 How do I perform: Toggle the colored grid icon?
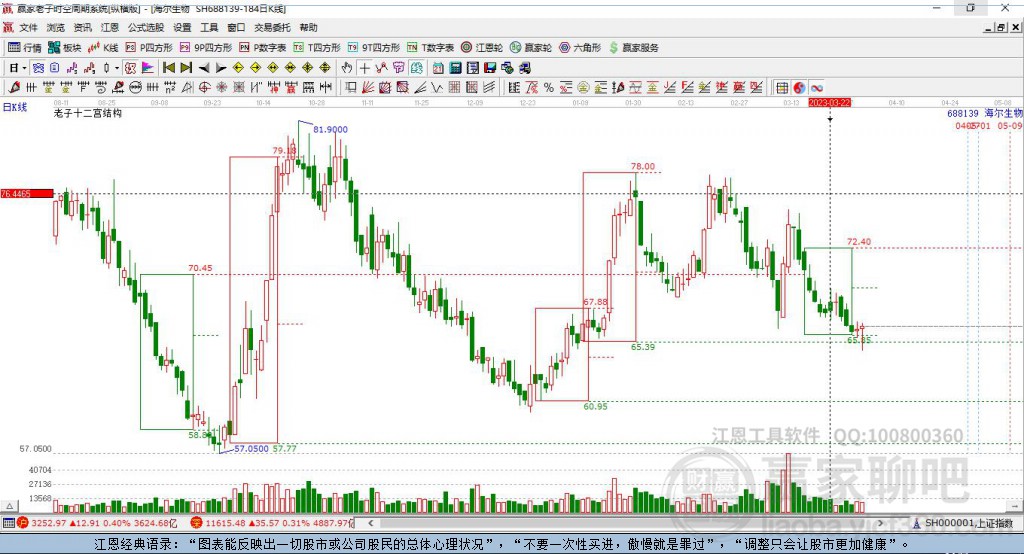pyautogui.click(x=782, y=88)
